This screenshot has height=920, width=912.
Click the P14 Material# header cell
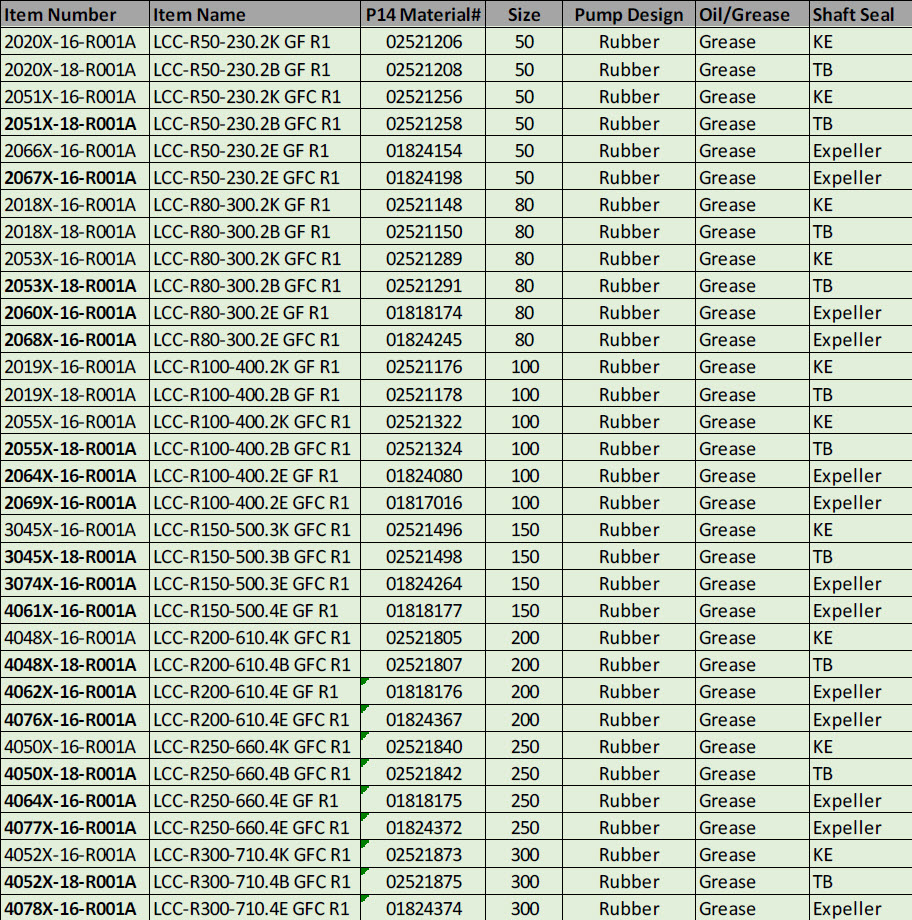423,14
